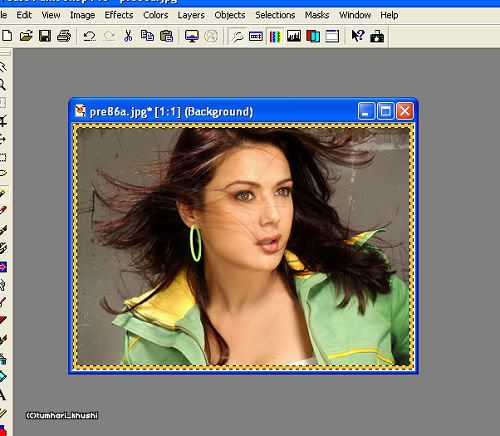Save the image with the floppy disk icon
The width and height of the screenshot is (500, 436).
[45, 36]
